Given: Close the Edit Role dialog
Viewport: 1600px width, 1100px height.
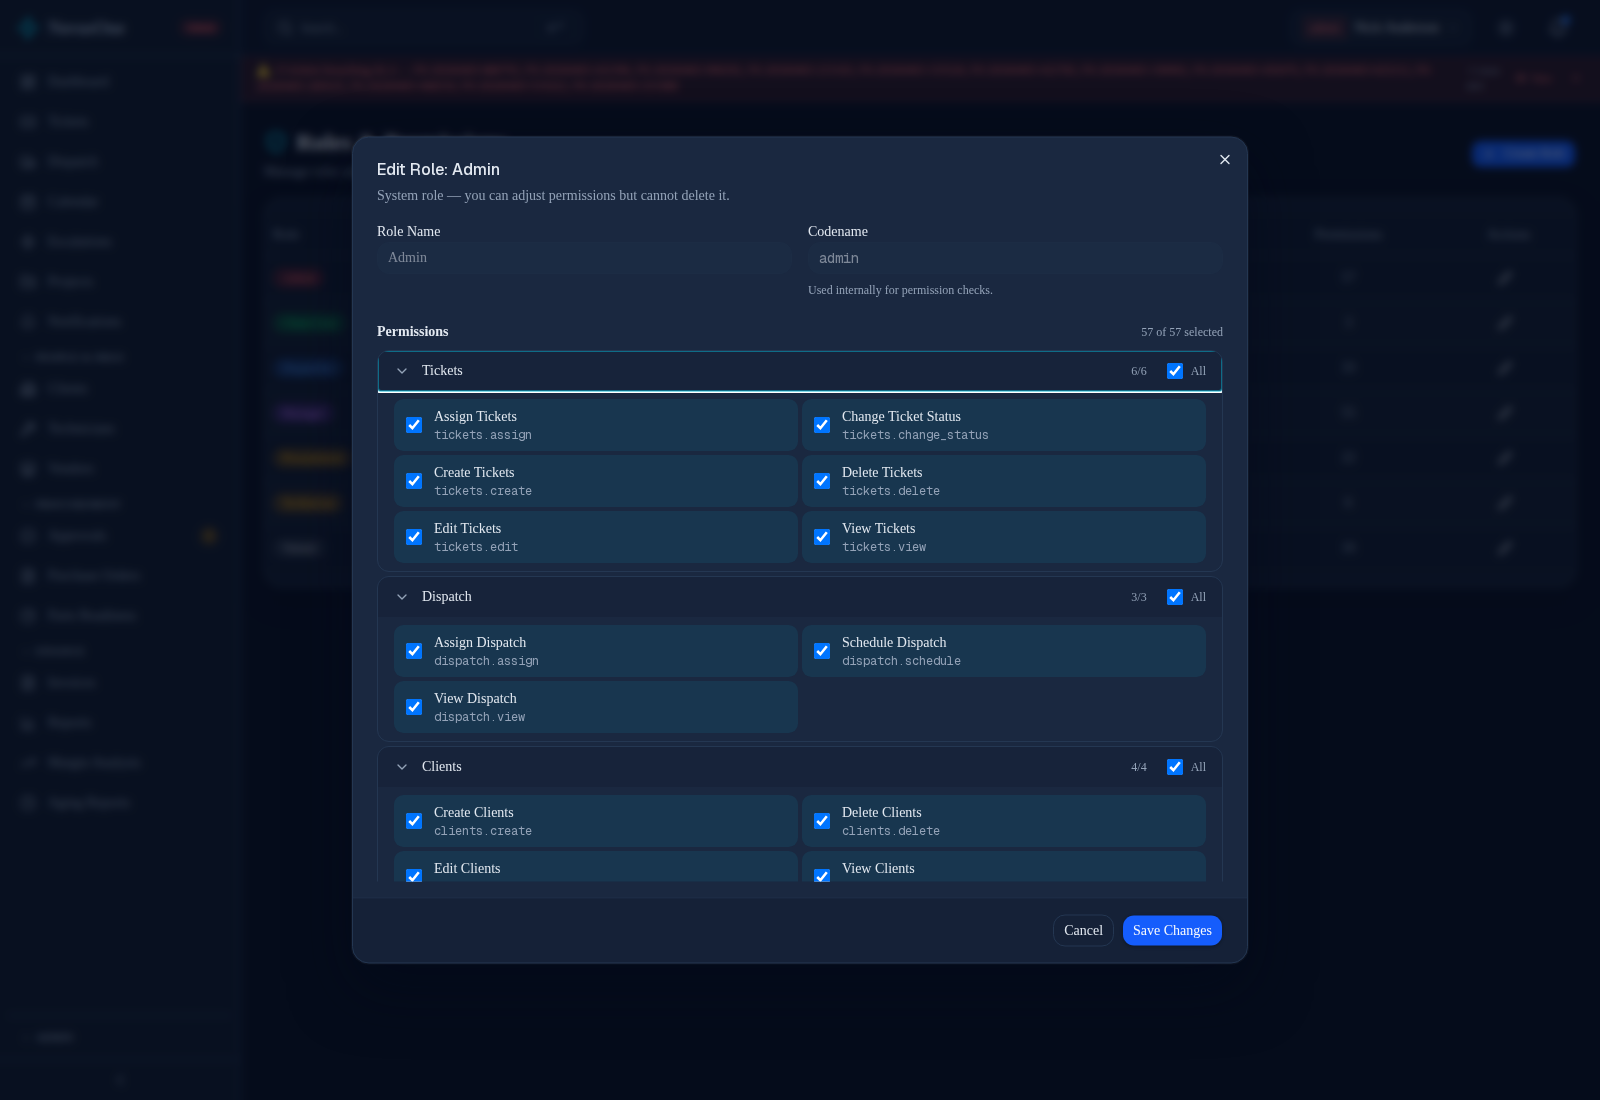Looking at the screenshot, I should click(1225, 160).
